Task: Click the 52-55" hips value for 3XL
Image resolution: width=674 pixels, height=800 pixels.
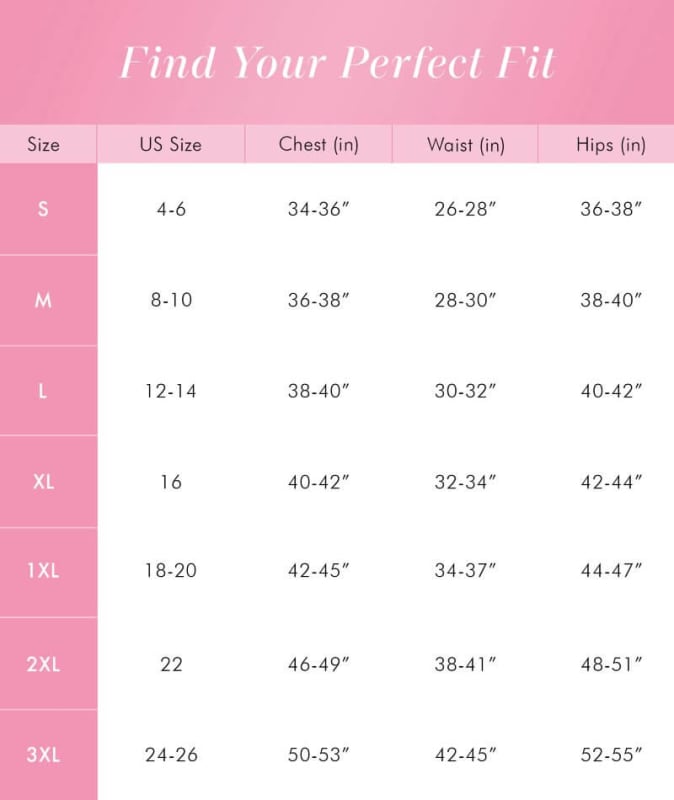Action: coord(611,755)
